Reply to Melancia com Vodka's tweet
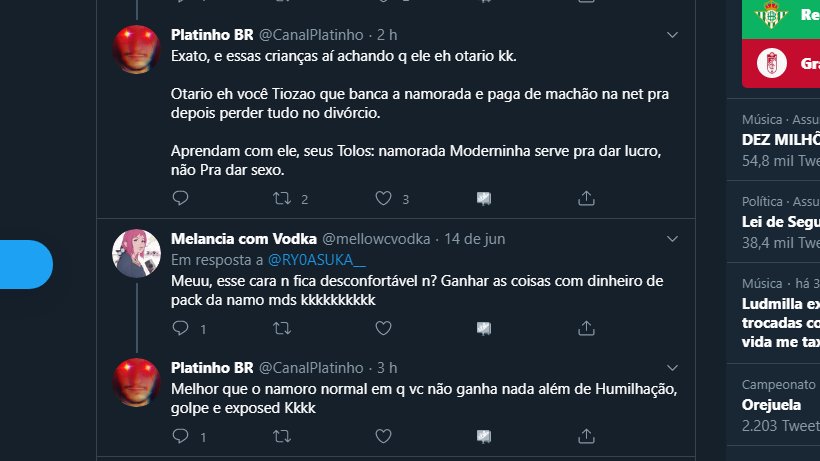The width and height of the screenshot is (820, 461). click(180, 327)
